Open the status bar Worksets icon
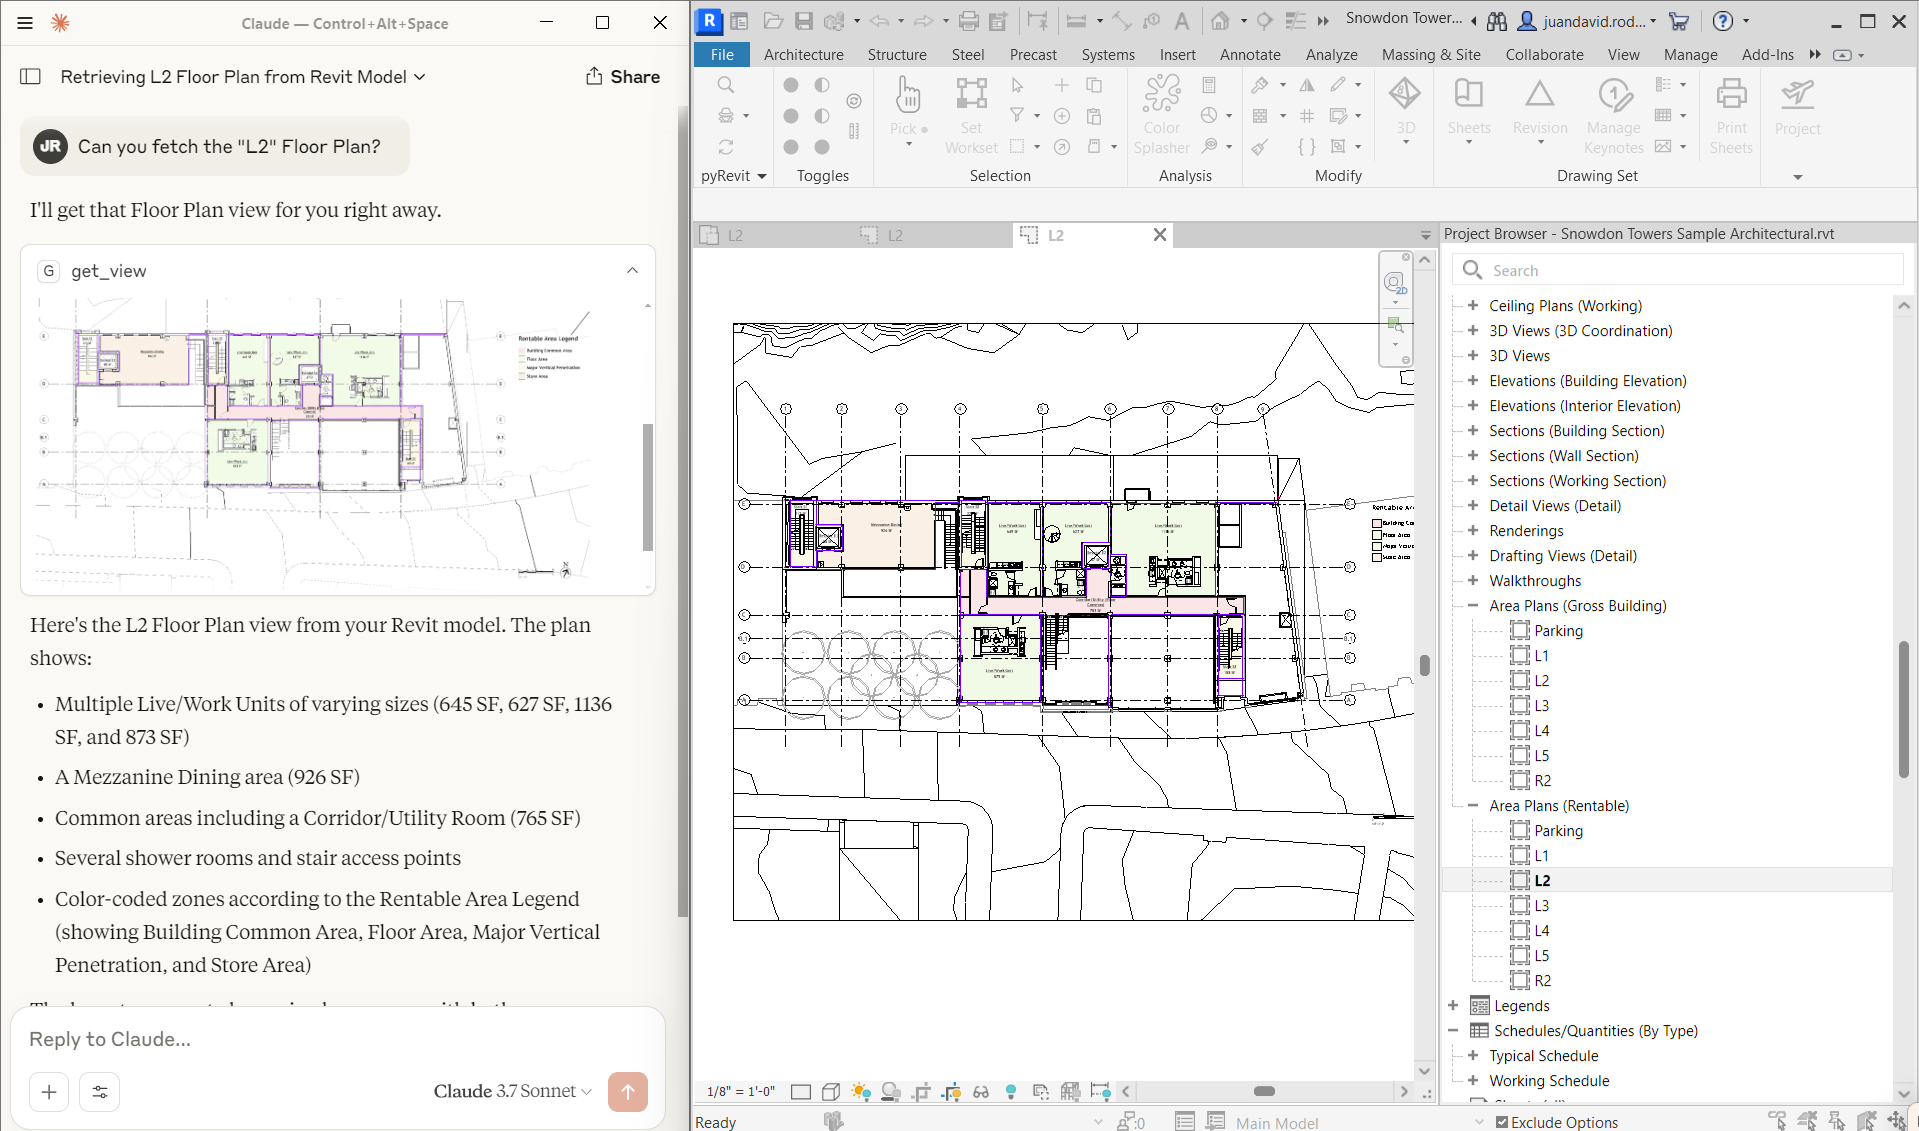 [x=833, y=1121]
